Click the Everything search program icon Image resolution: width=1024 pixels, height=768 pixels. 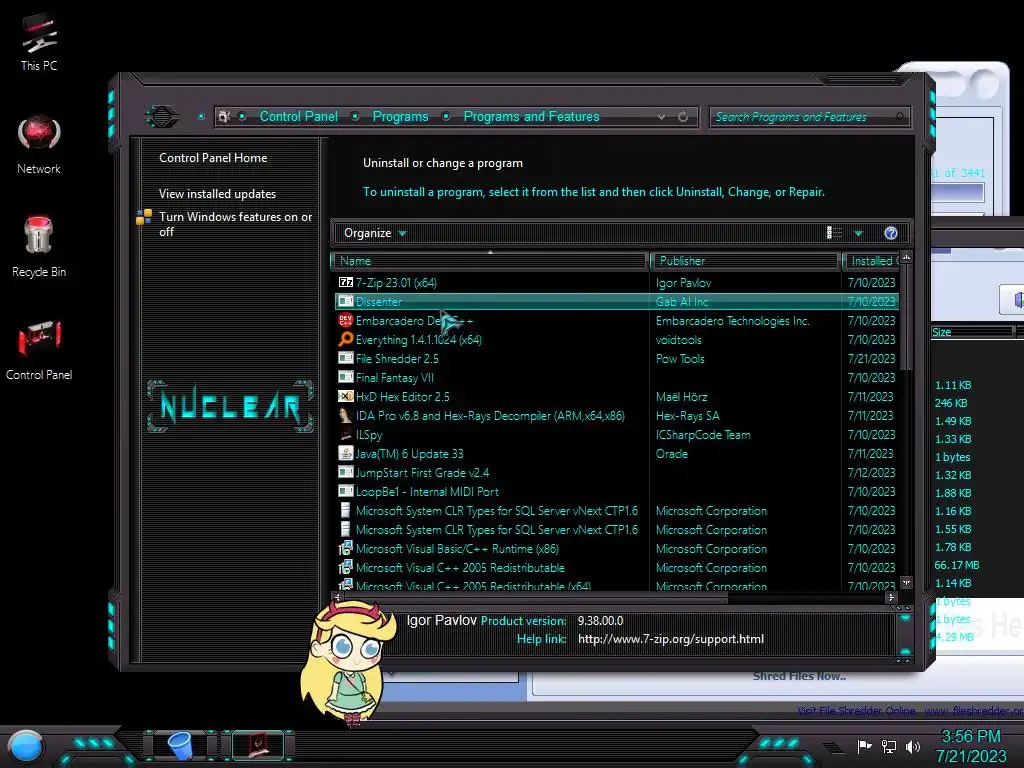tap(345, 340)
